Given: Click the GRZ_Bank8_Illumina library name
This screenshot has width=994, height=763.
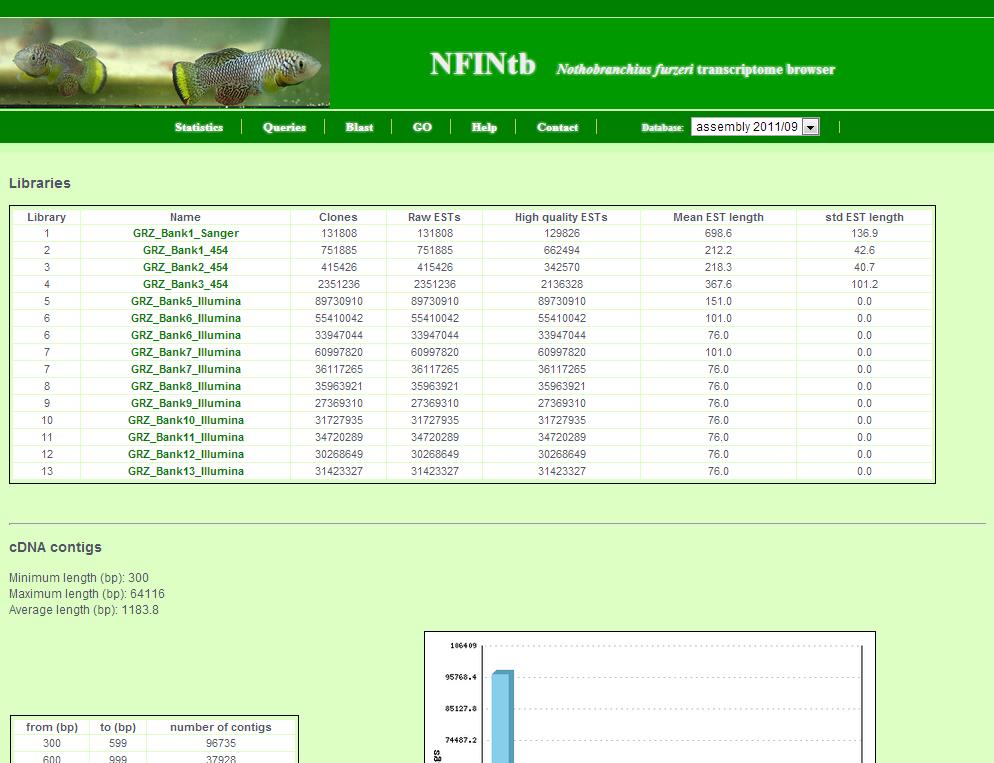Looking at the screenshot, I should (x=185, y=386).
